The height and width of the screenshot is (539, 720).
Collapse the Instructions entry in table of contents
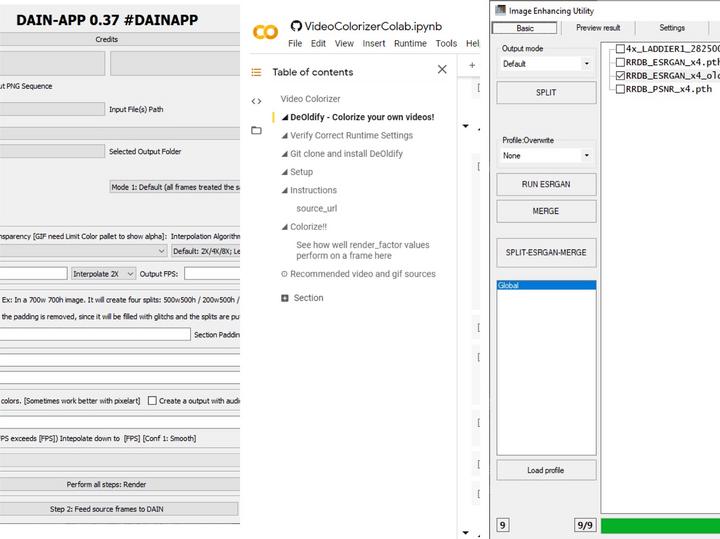[285, 191]
